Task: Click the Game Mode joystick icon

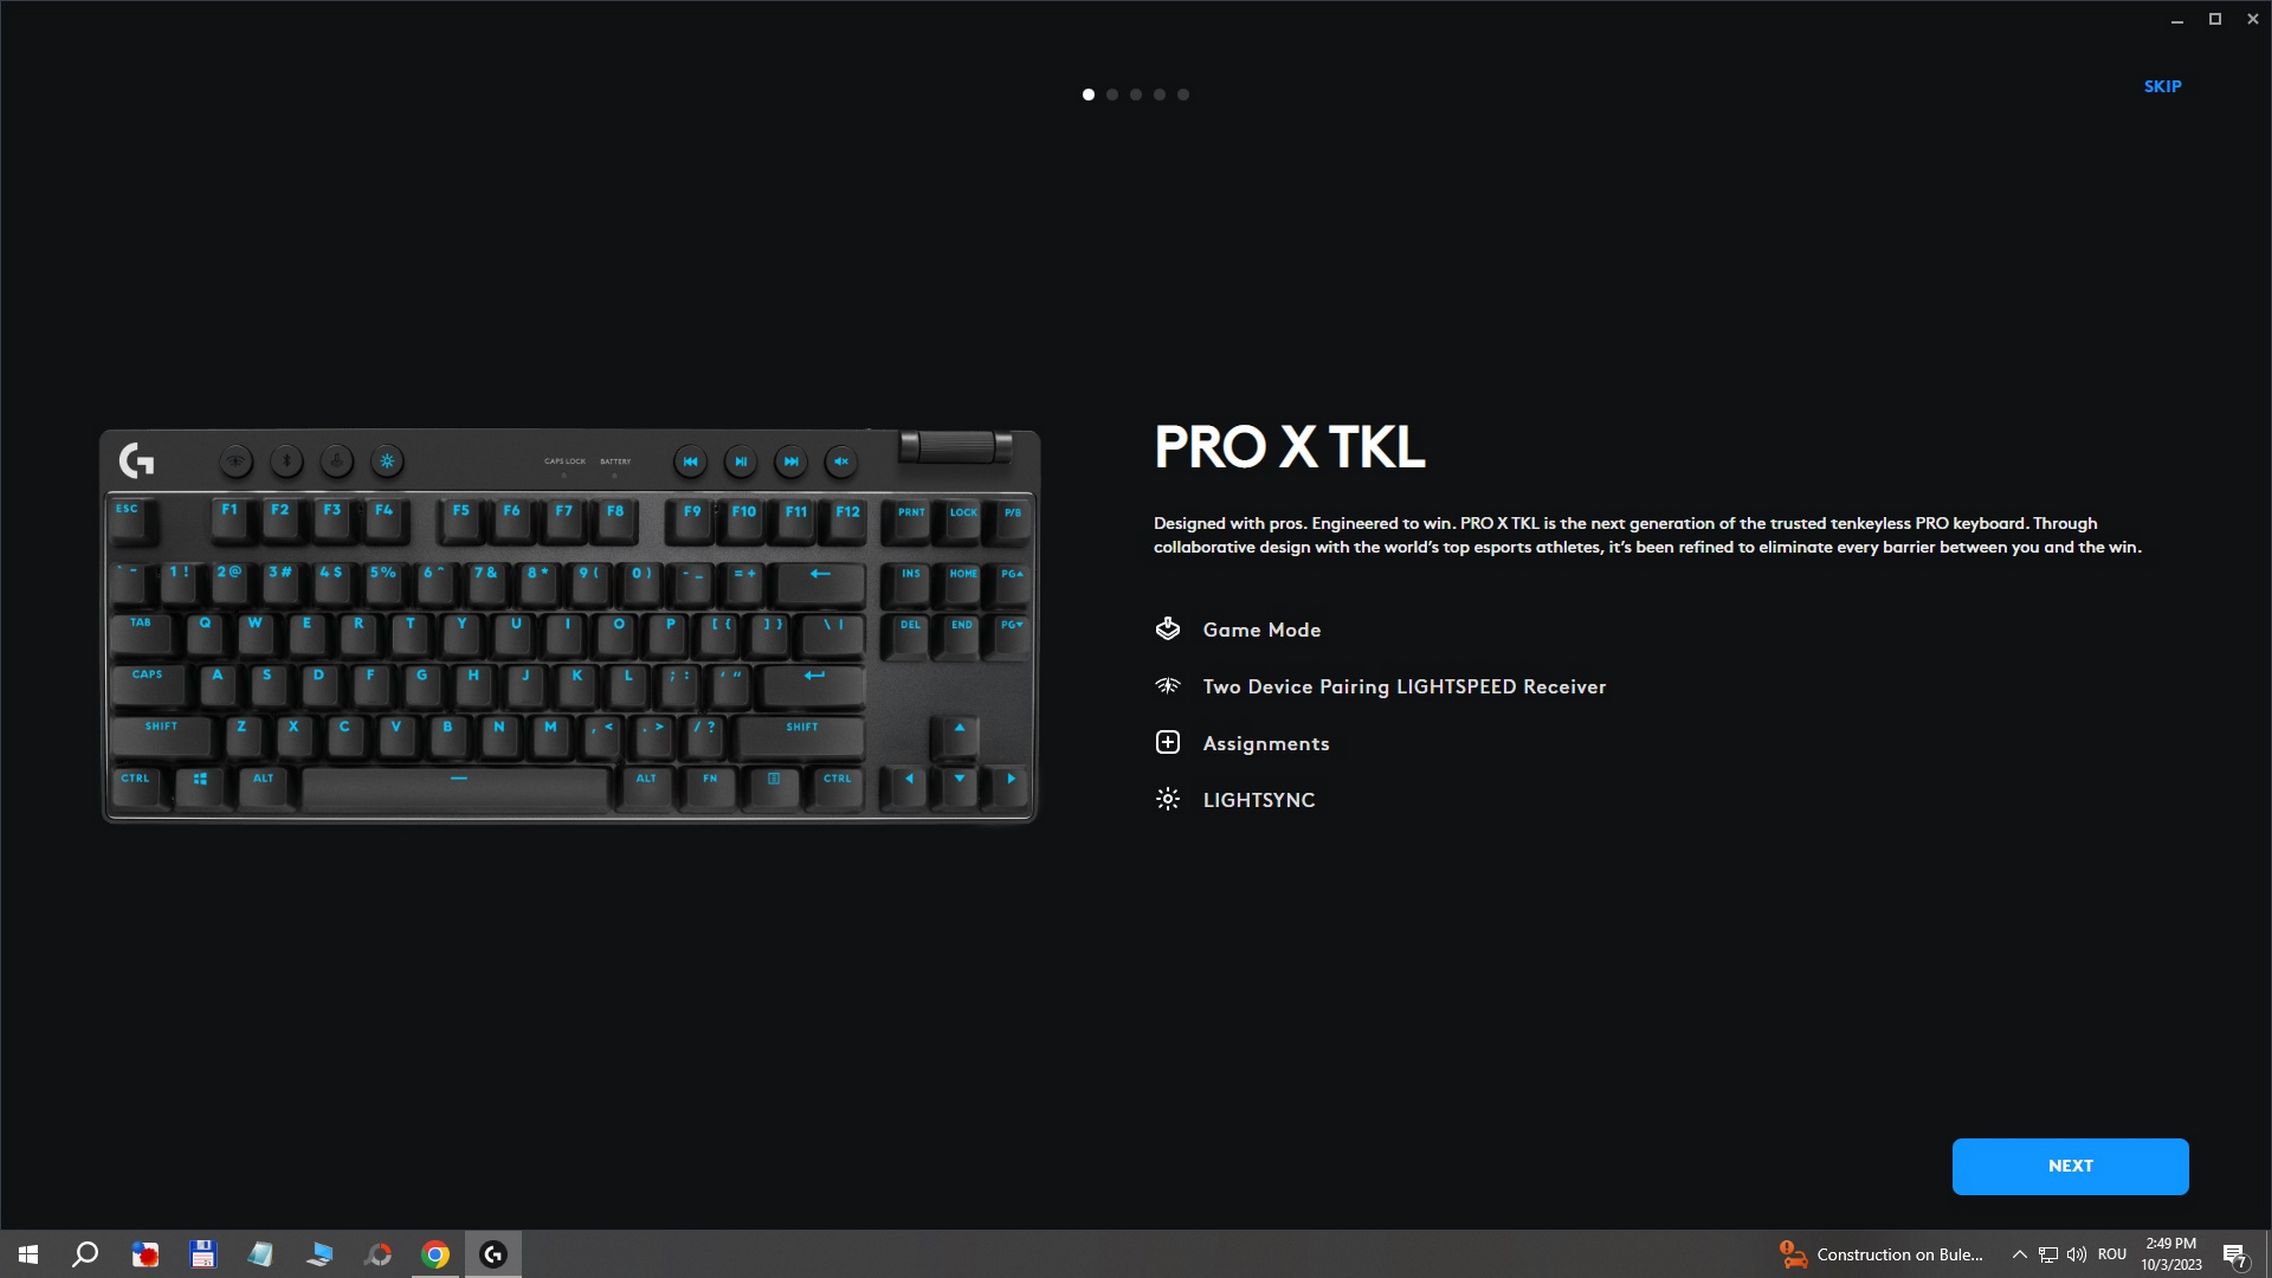Action: pos(1167,629)
